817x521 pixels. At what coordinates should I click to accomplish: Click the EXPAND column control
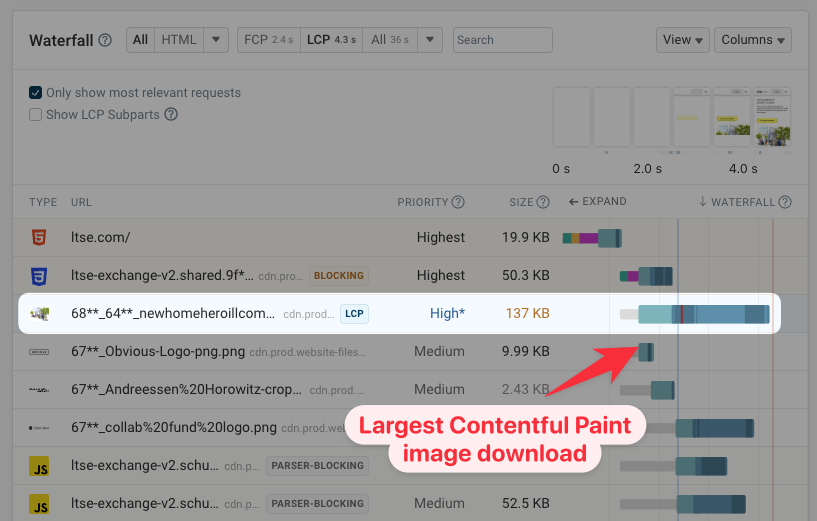coord(598,202)
